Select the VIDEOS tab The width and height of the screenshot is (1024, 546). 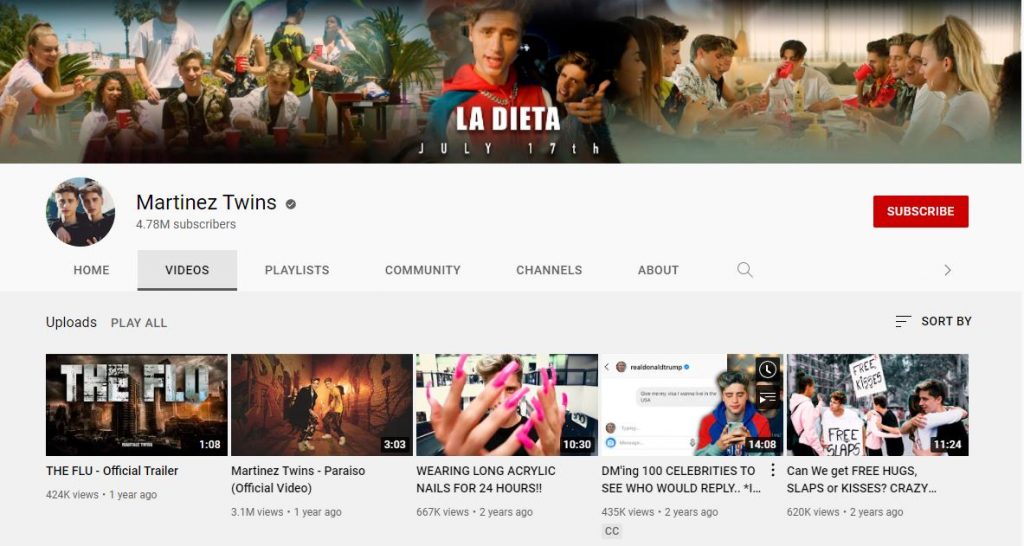click(187, 270)
